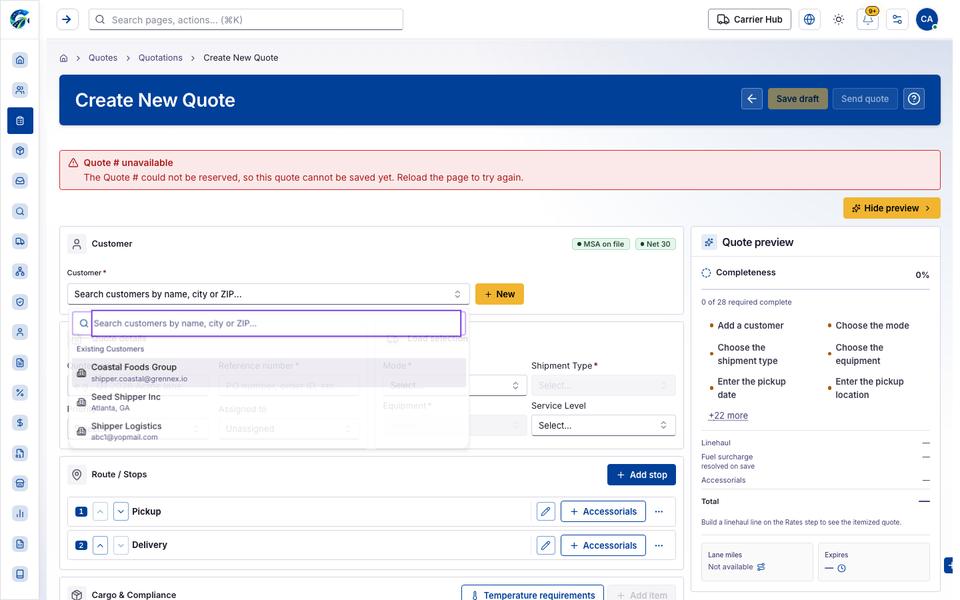Open the Home icon in the sidebar
This screenshot has height=600, width=960.
[x=20, y=60]
